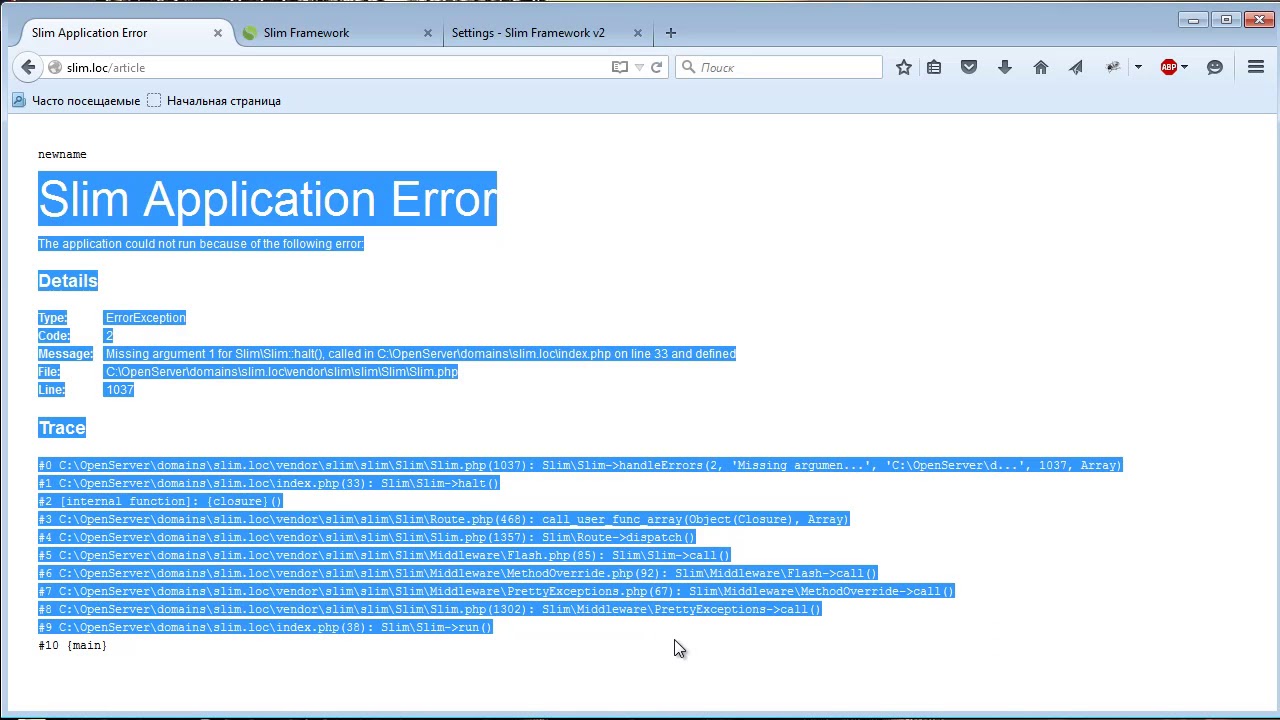Click trace line #1 index.php(33) halt

268,483
